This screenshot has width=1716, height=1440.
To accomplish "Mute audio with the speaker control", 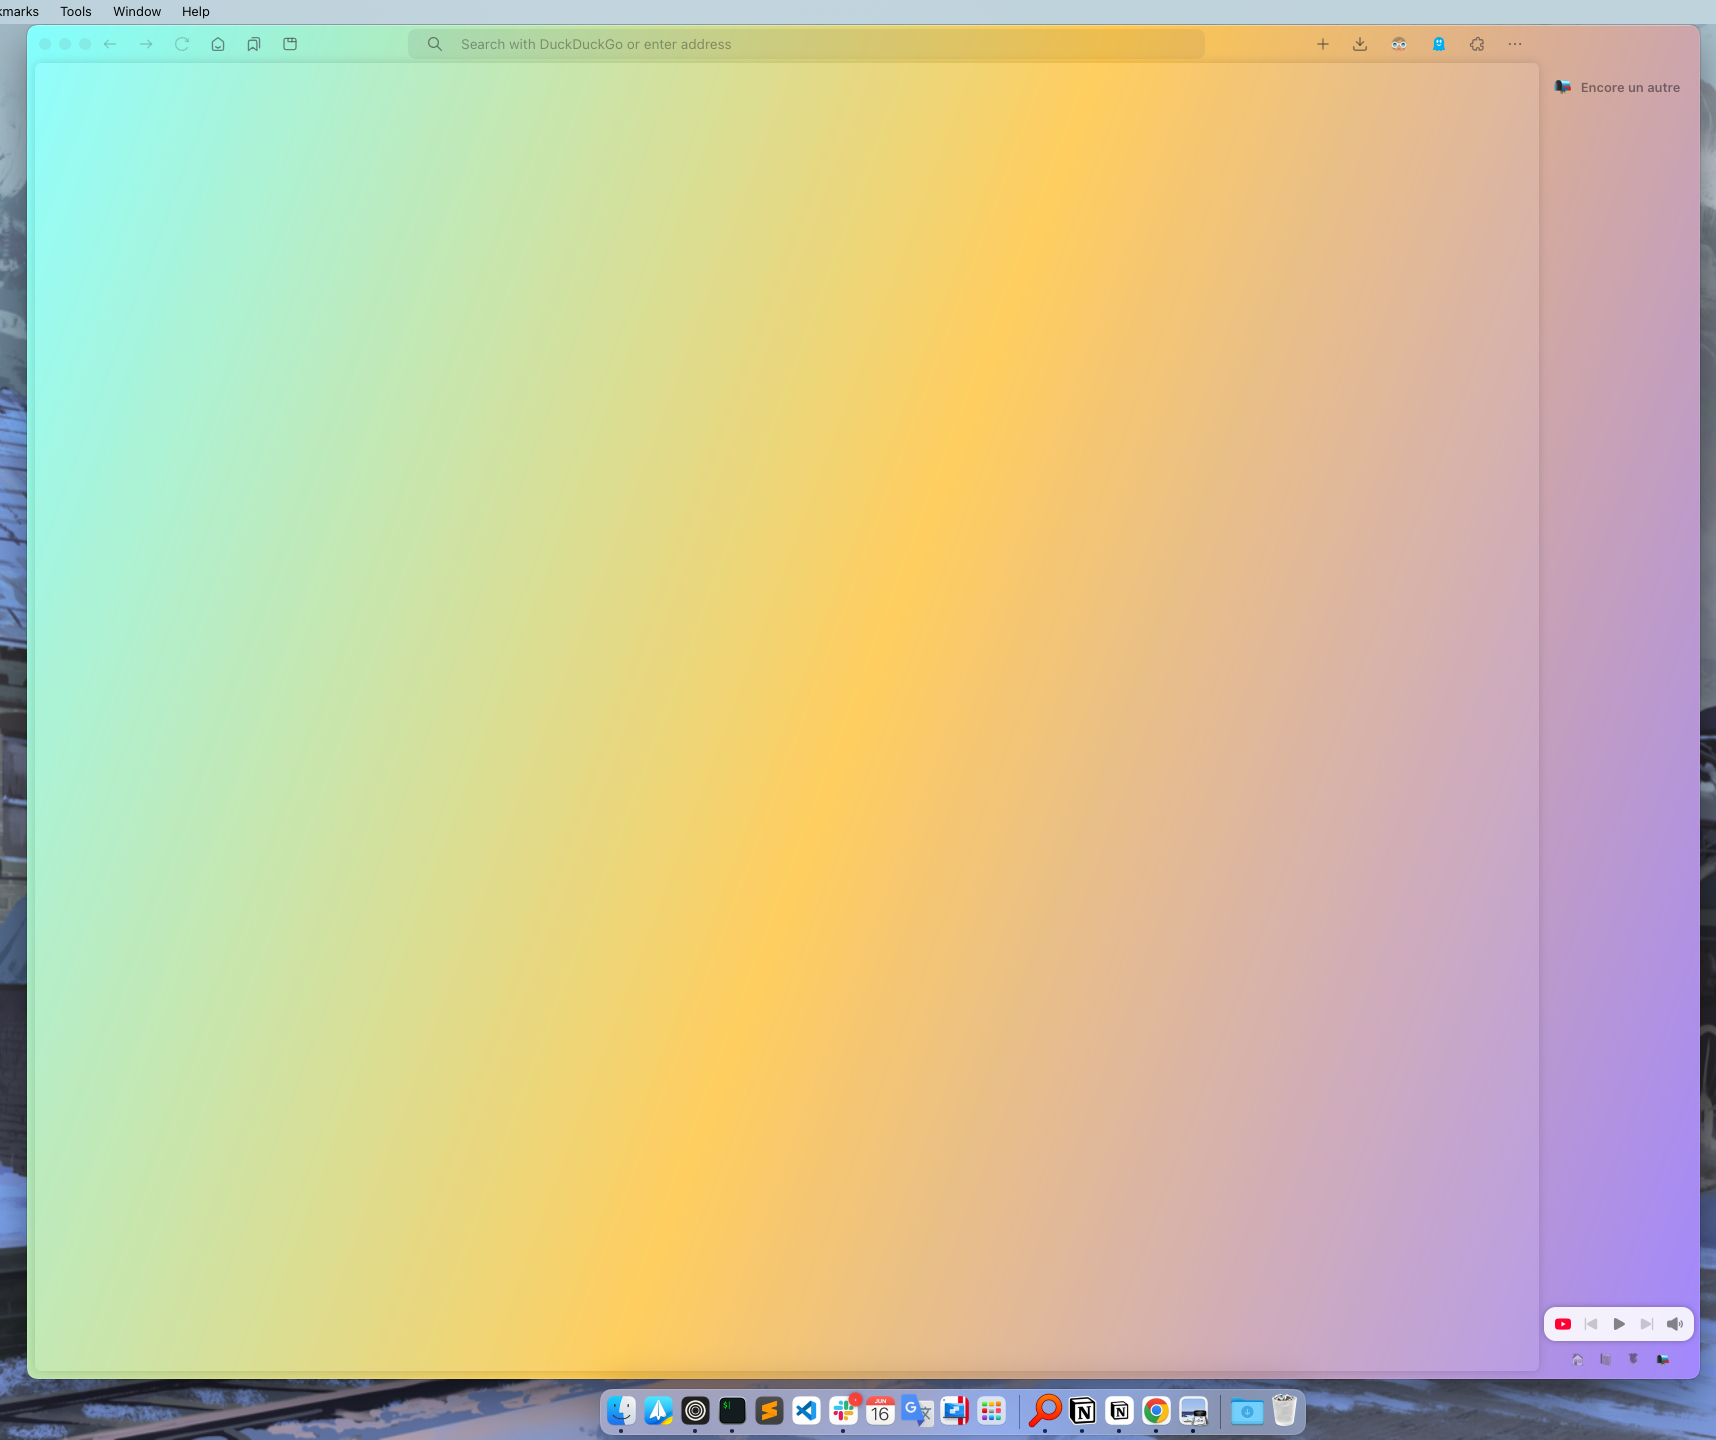I will click(1675, 1324).
